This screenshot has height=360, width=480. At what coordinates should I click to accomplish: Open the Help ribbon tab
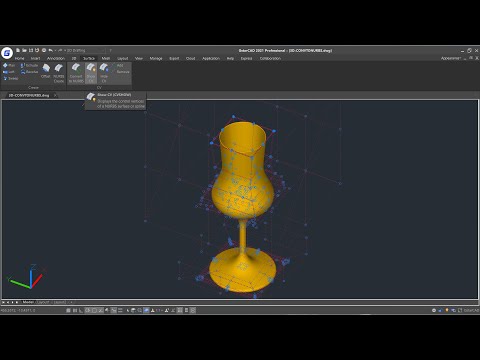coord(230,58)
